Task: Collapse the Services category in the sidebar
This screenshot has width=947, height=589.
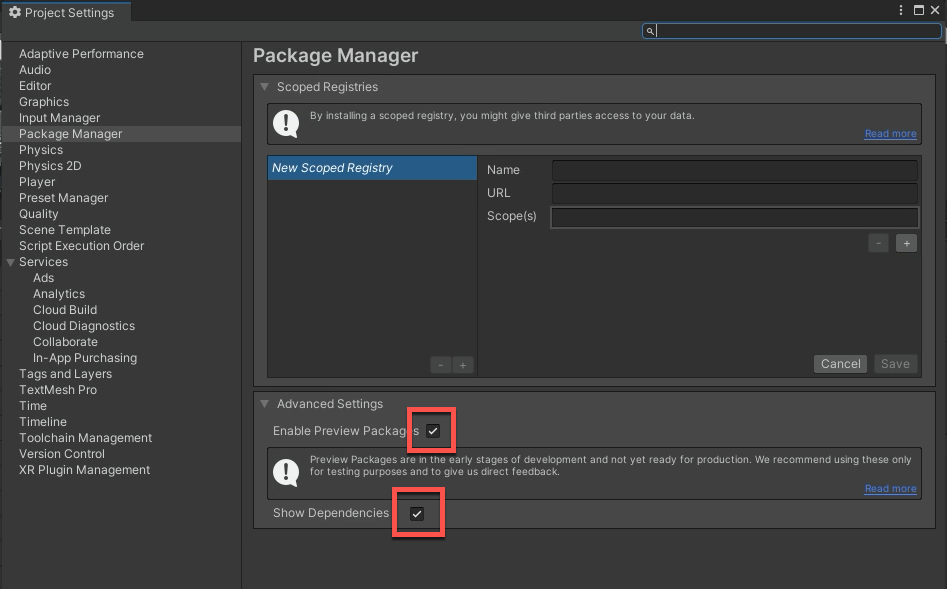Action: coord(9,261)
